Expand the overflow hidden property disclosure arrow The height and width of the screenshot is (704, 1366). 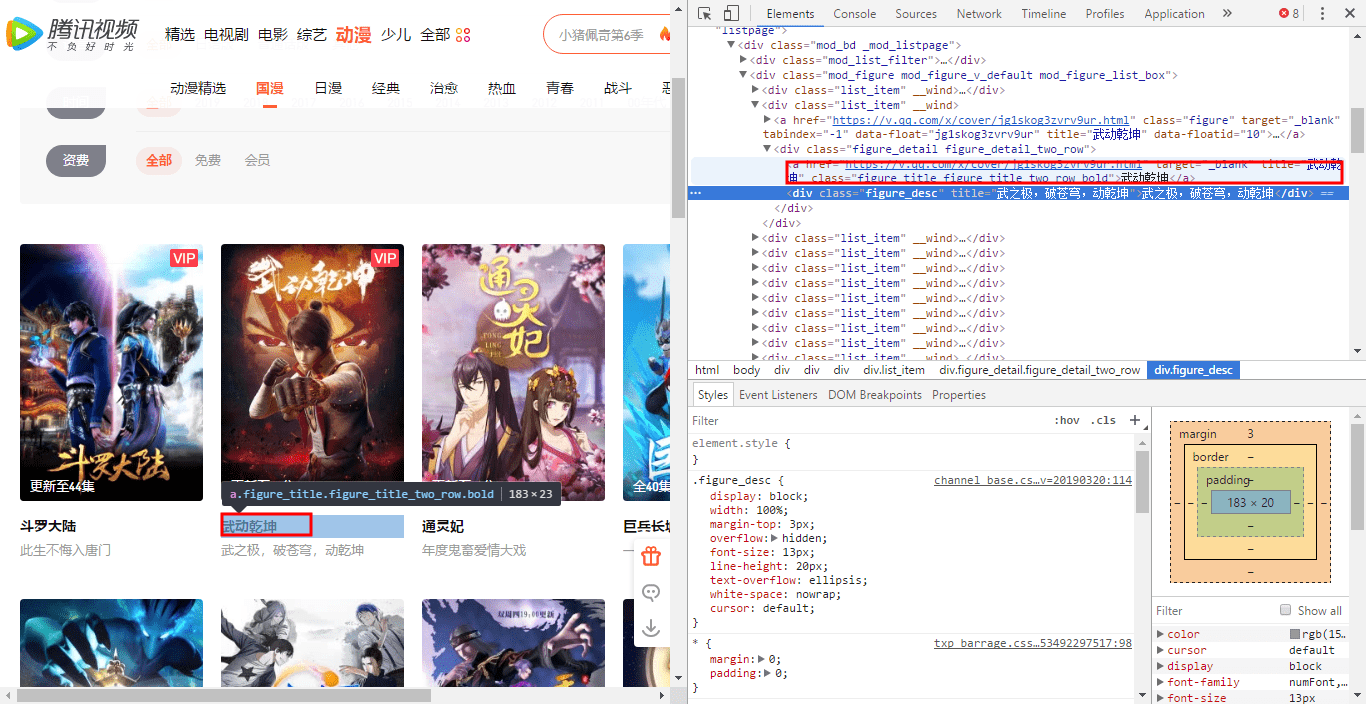pos(772,539)
